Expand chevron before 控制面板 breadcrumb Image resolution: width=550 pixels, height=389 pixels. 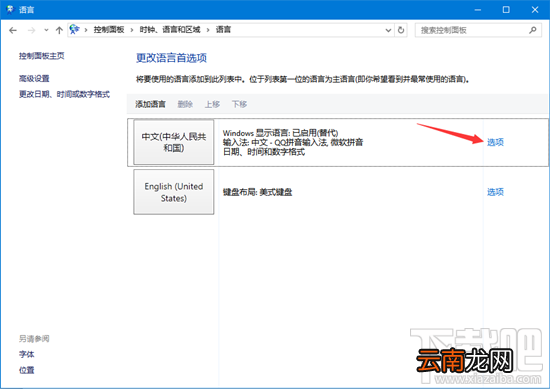tap(86, 30)
